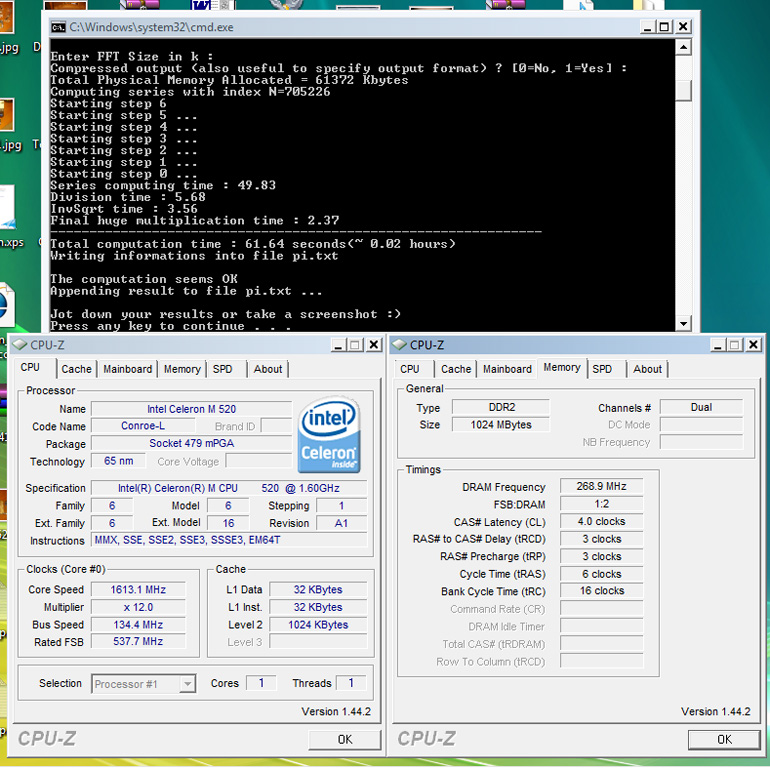Click the Technology value 65 nm

(x=118, y=461)
